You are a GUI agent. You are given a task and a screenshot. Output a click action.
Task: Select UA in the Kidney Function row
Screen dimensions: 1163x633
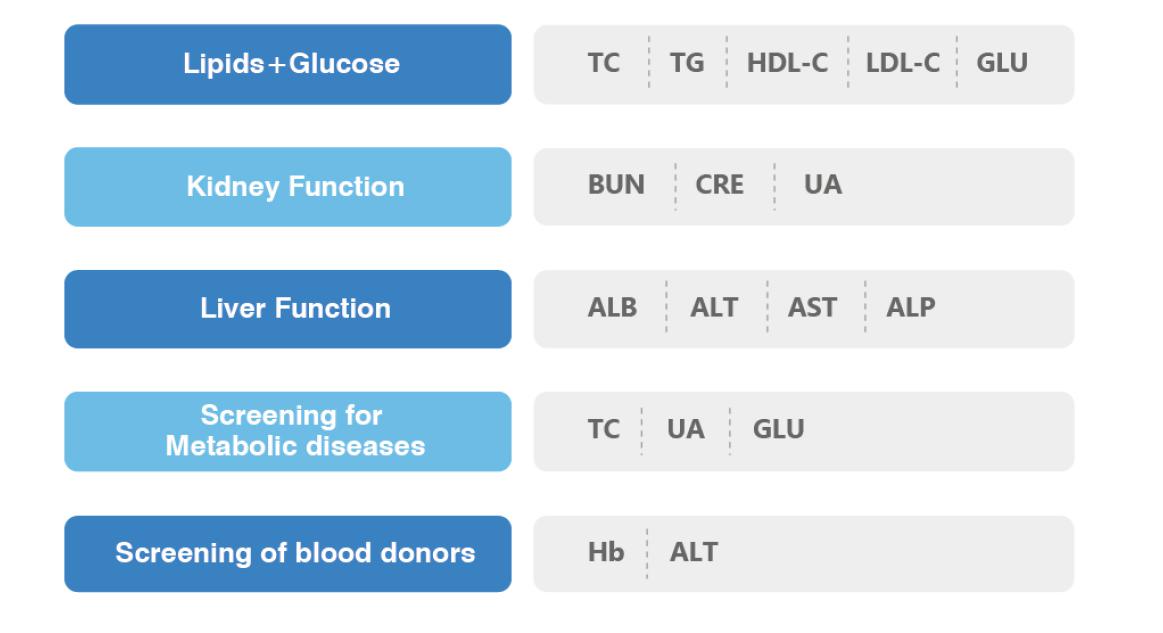(x=823, y=185)
